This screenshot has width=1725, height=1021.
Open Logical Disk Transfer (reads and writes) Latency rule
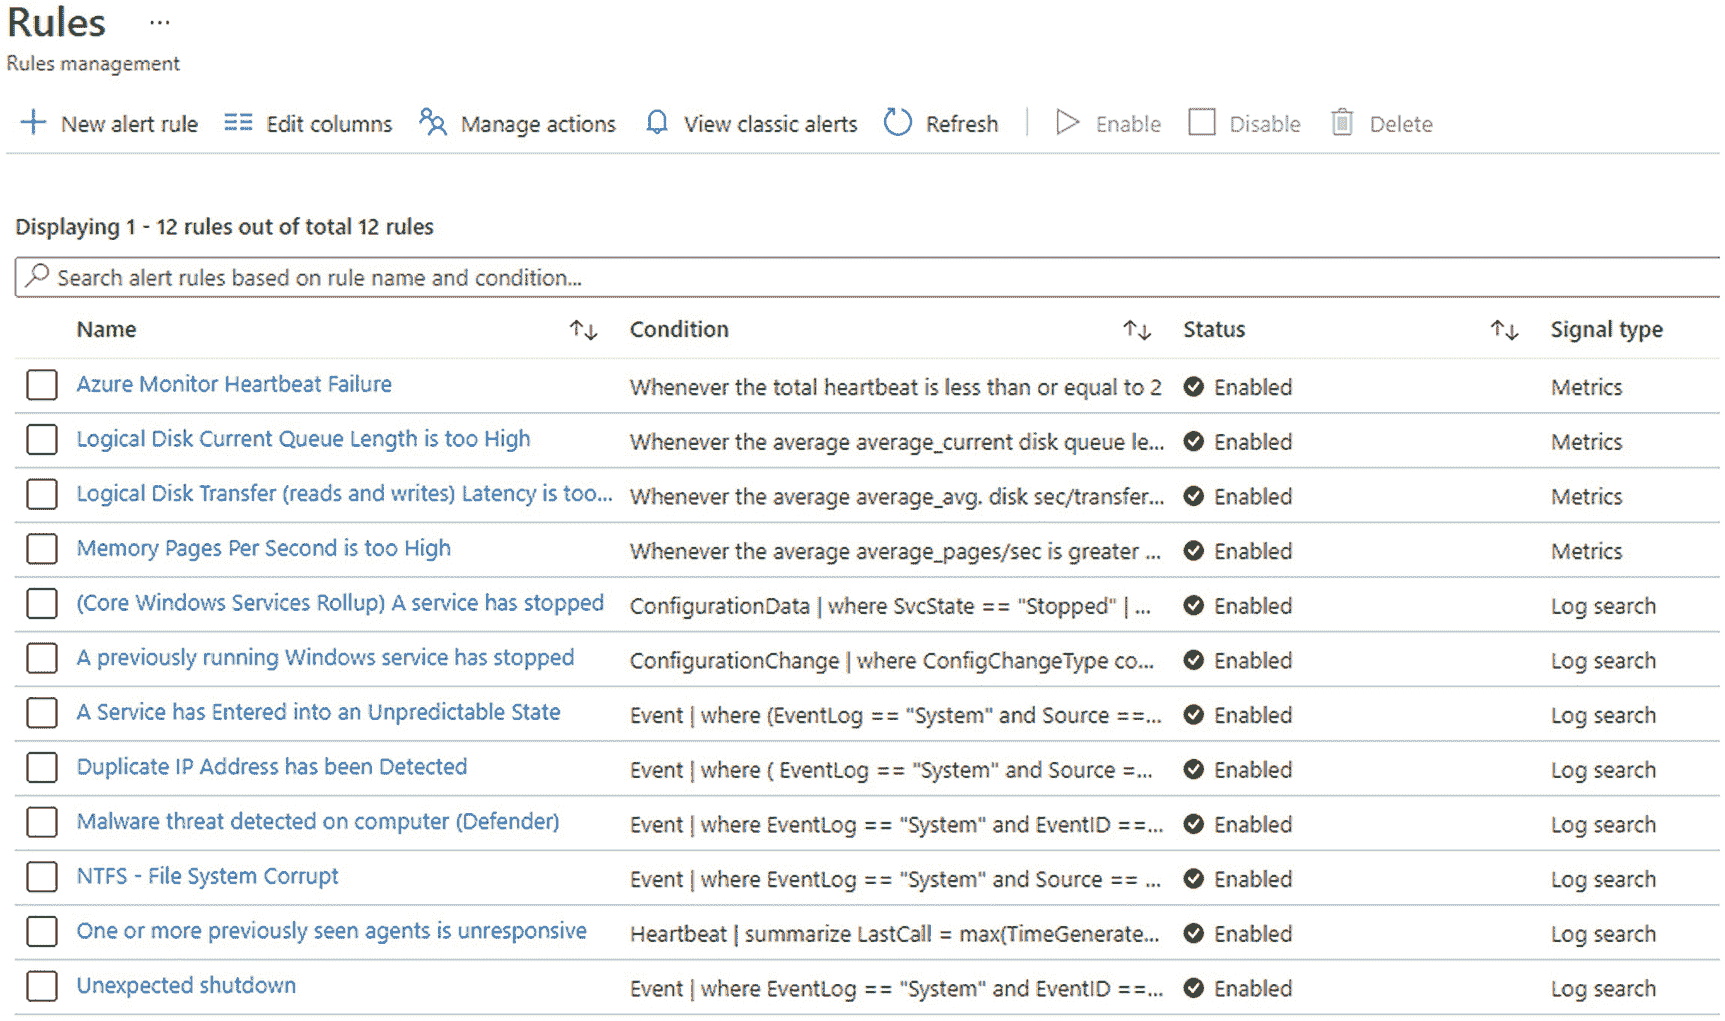click(x=344, y=493)
